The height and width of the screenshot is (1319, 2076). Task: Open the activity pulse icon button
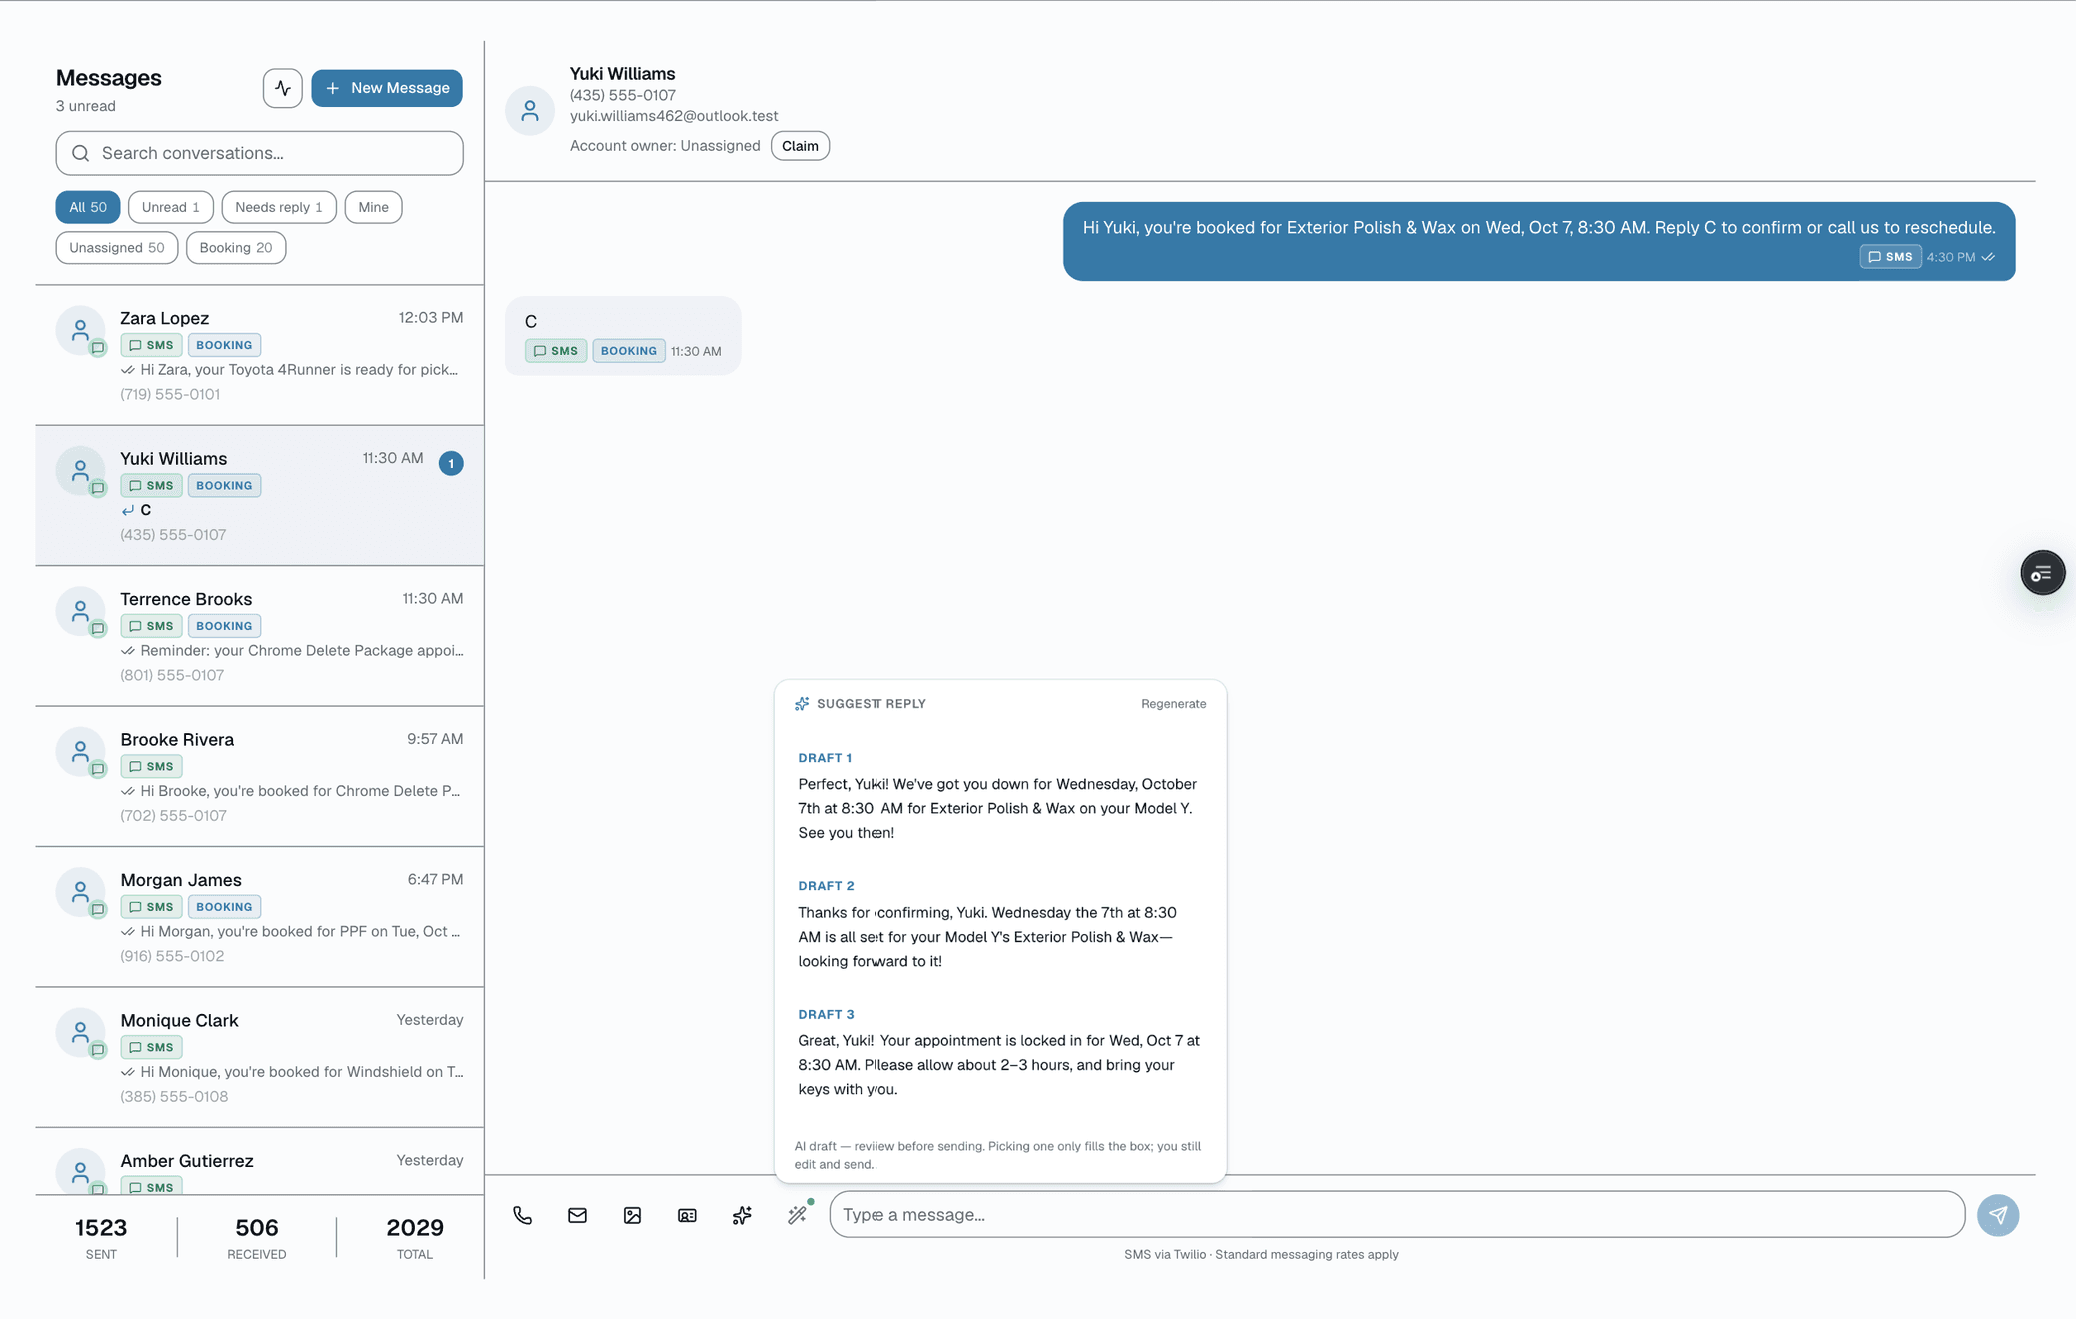click(x=283, y=88)
